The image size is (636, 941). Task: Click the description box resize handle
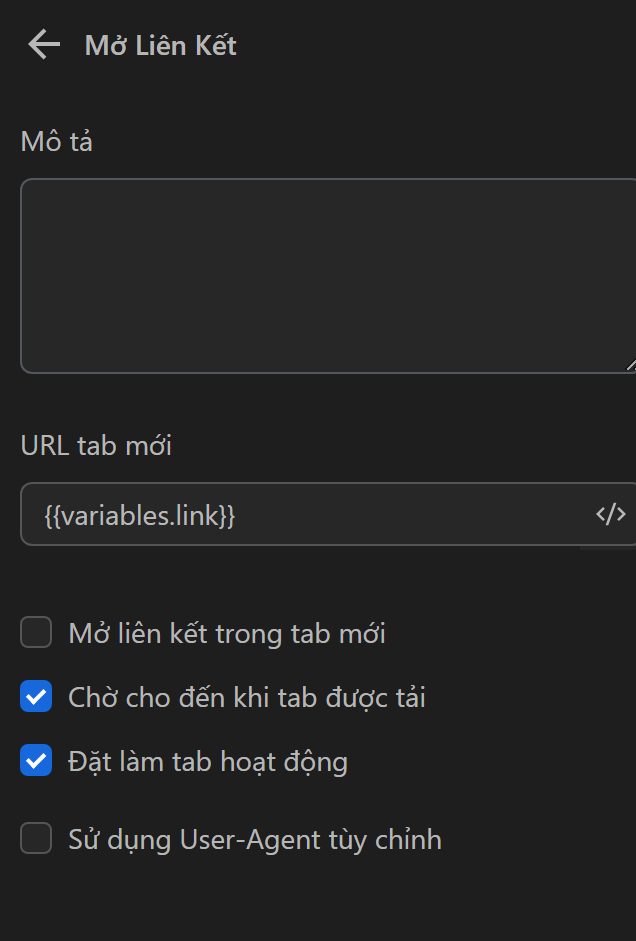coord(630,366)
